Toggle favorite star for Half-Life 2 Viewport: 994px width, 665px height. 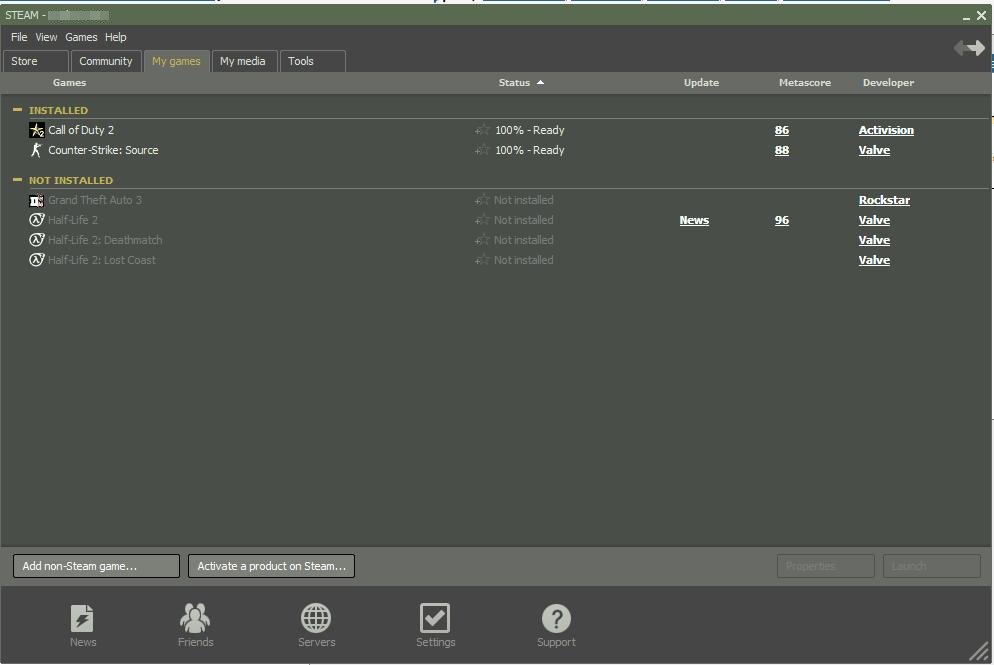tap(483, 220)
